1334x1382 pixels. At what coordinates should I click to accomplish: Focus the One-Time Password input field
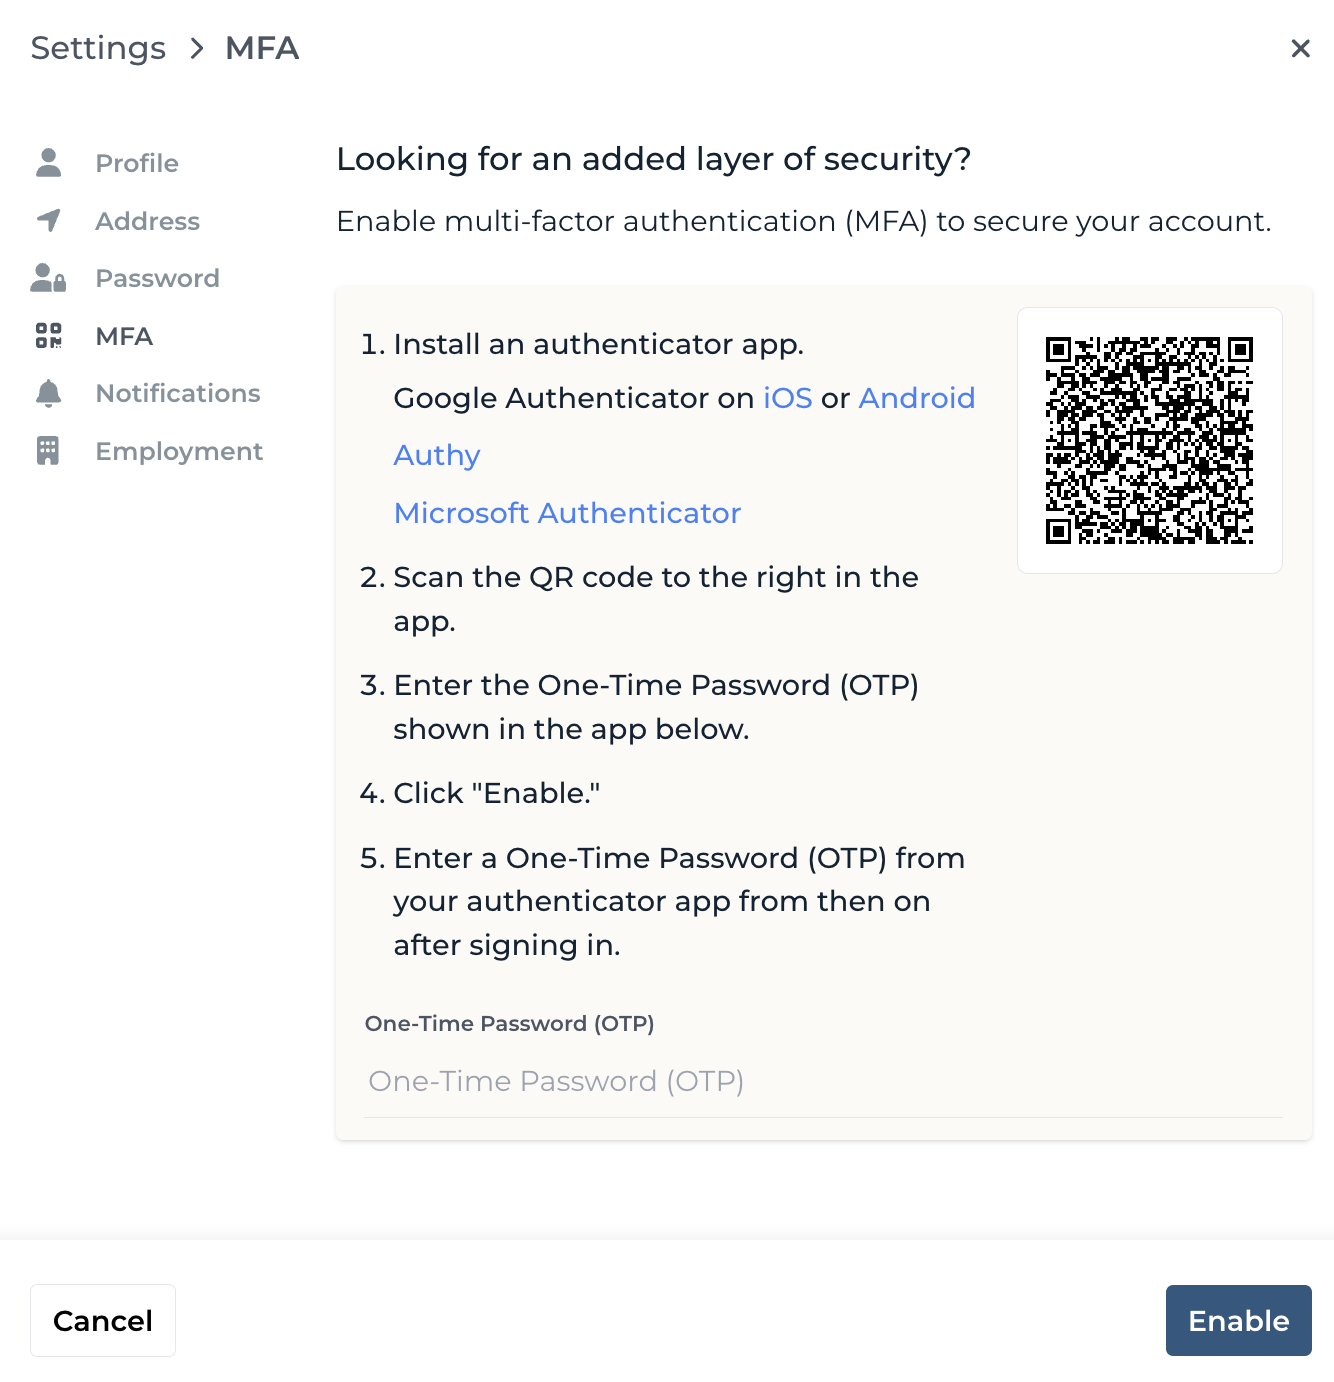point(824,1082)
